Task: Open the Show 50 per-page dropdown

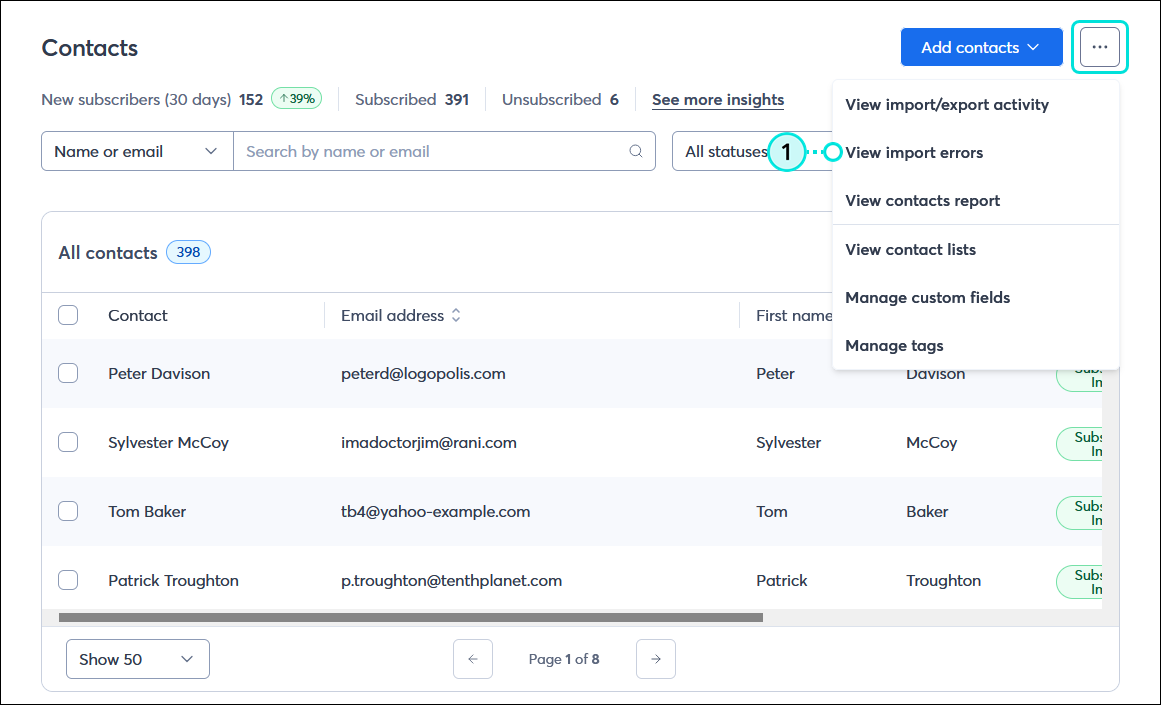Action: tap(137, 659)
